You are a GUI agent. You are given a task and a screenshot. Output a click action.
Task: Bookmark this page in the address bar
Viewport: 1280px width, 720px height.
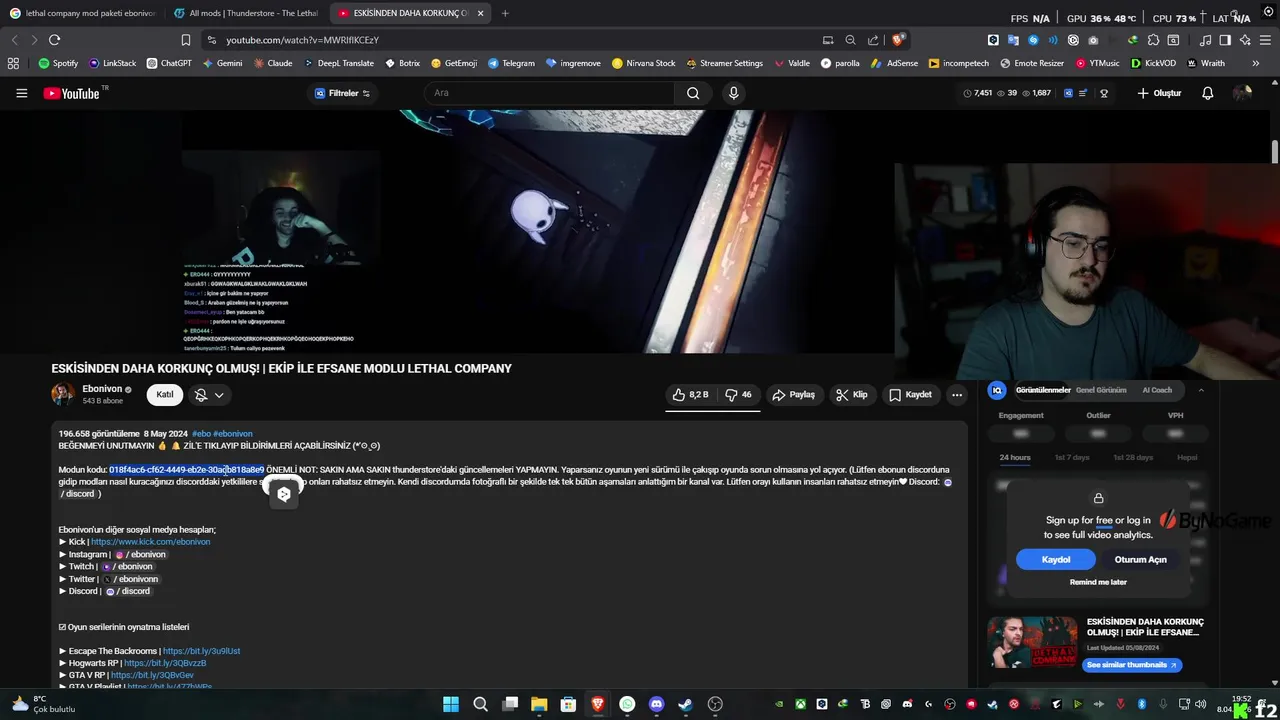tap(186, 40)
